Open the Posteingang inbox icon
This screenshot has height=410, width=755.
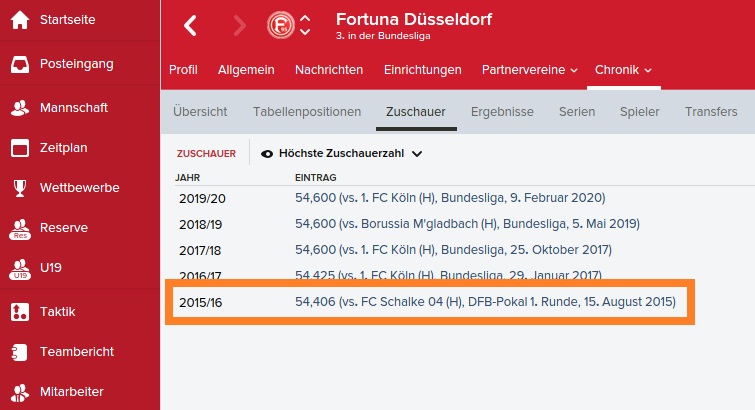point(19,65)
